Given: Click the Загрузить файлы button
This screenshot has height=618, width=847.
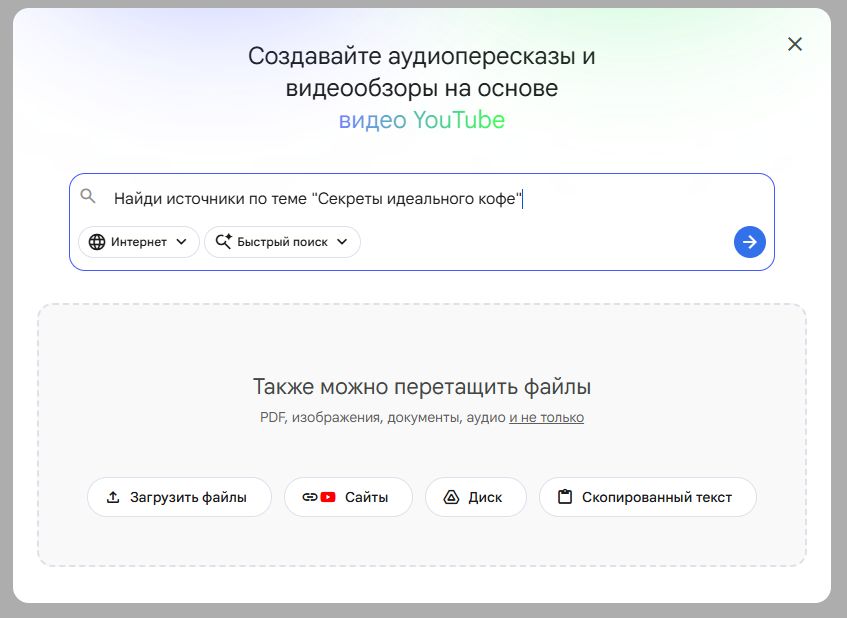Looking at the screenshot, I should (179, 497).
